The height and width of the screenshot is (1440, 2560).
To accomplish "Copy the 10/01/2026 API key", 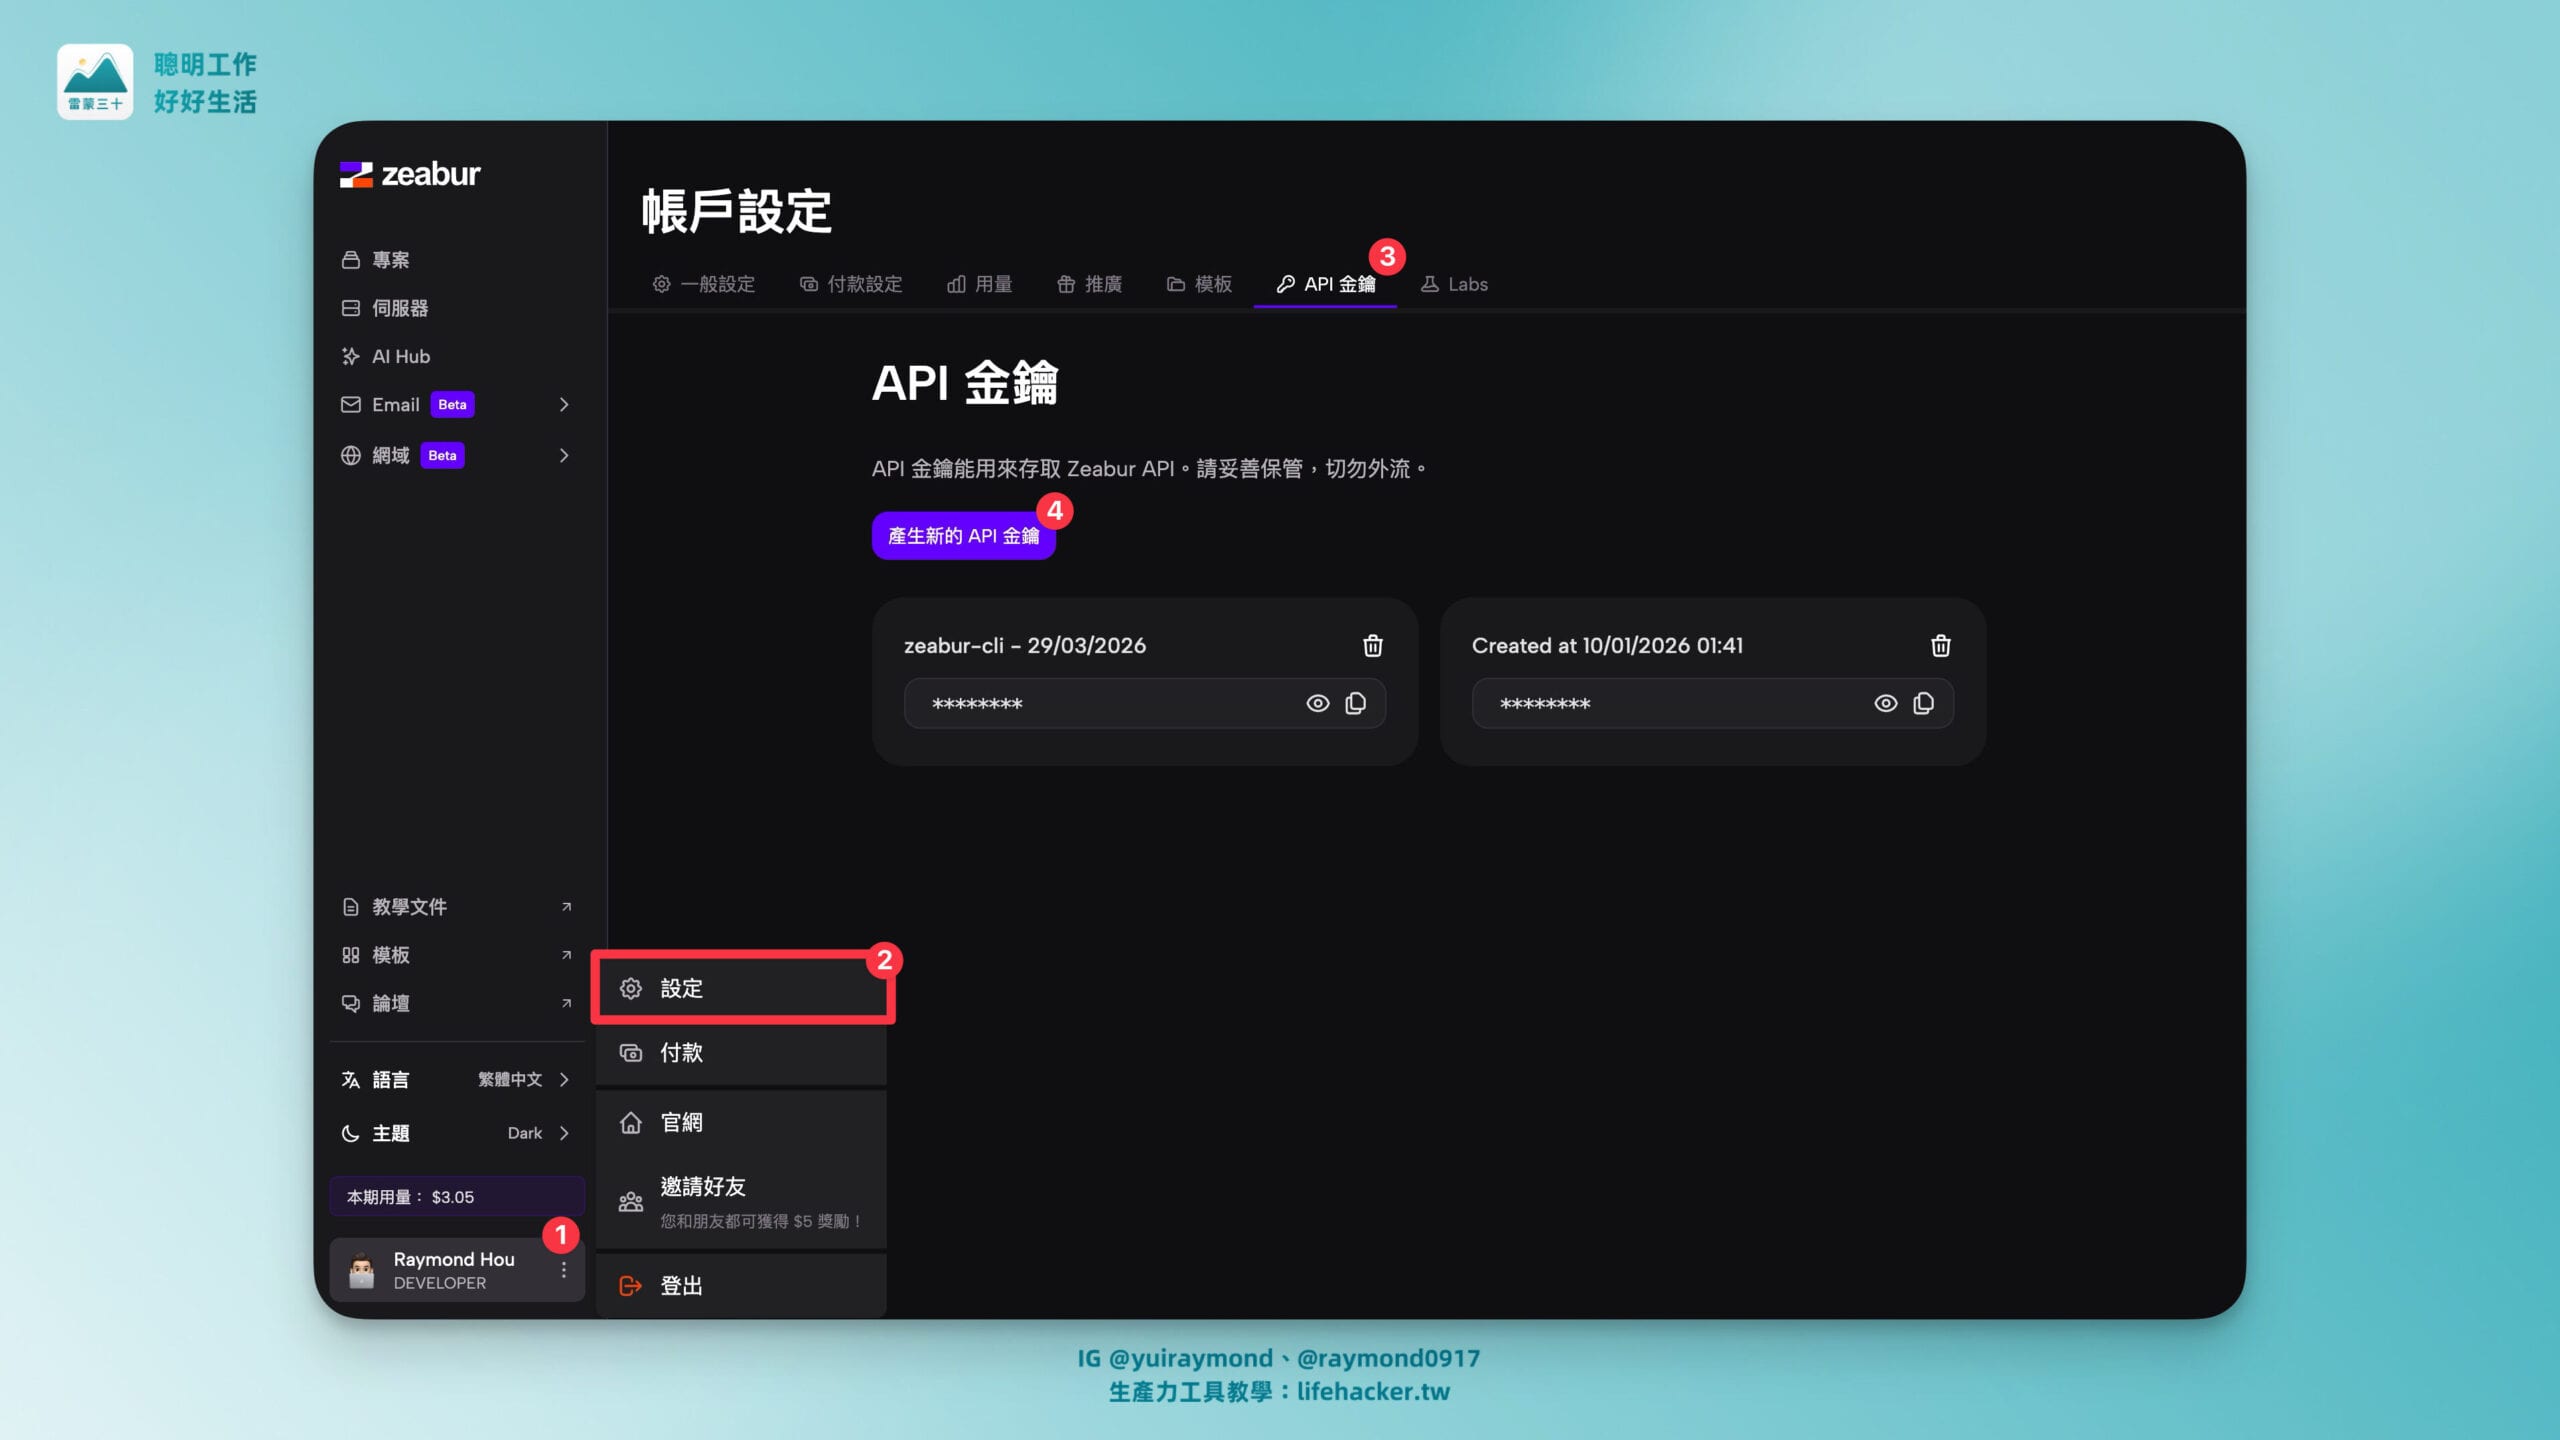I will click(1922, 704).
